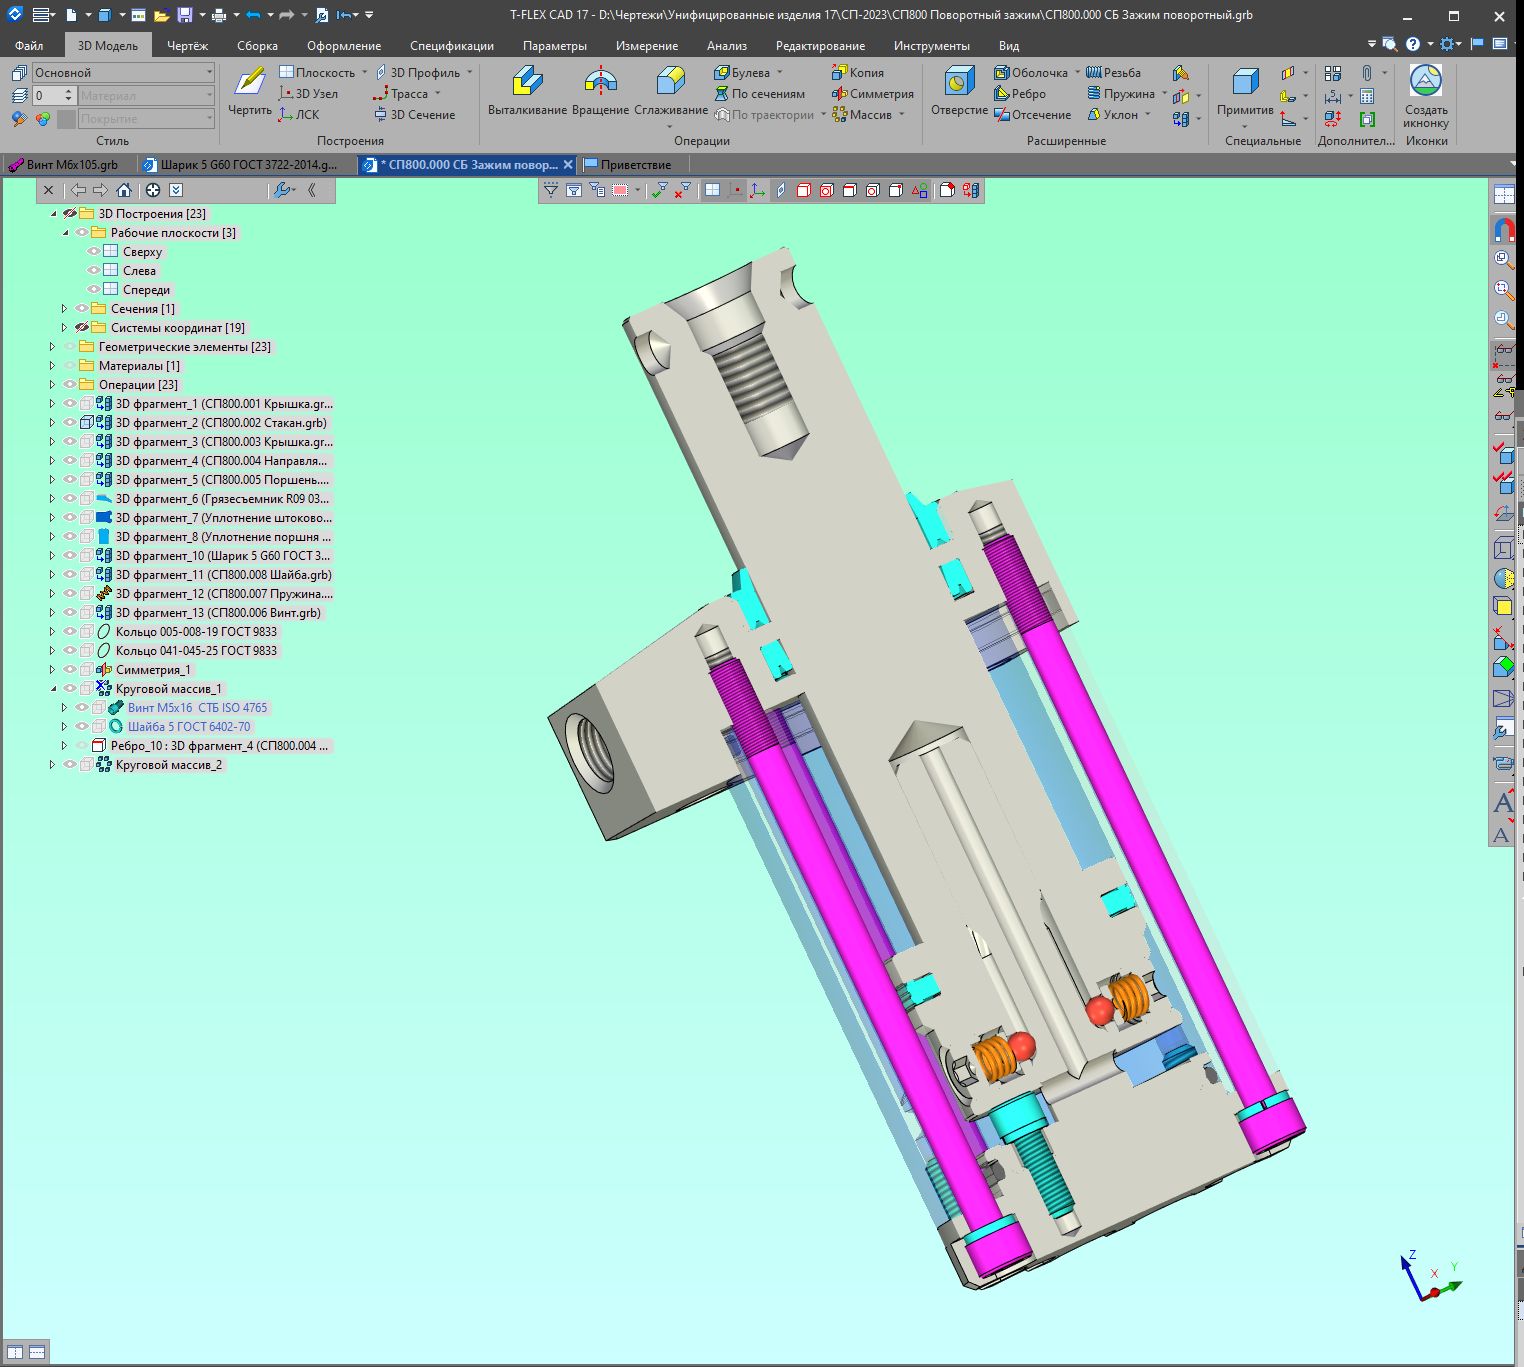
Task: Click the color palette icon in Стиль group
Action: point(43,119)
